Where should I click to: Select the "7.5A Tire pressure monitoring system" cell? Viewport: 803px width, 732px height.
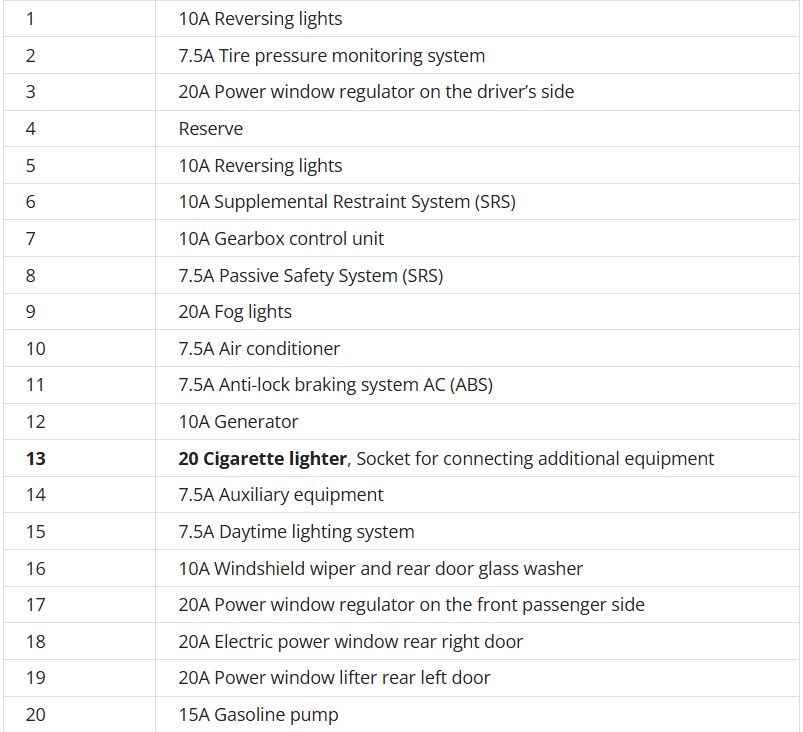click(331, 56)
